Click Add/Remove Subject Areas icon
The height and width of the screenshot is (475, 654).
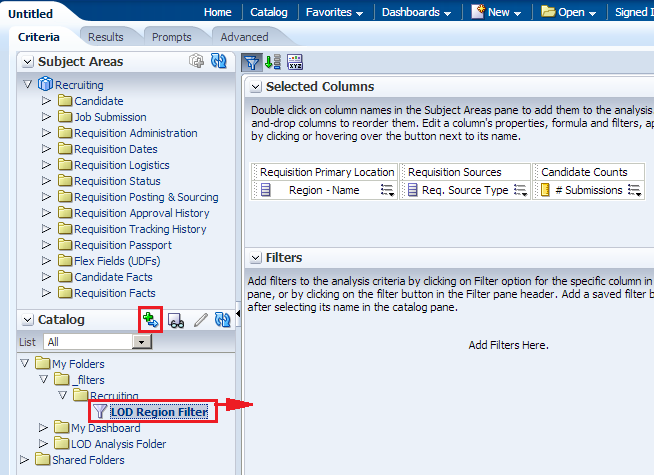click(x=196, y=61)
